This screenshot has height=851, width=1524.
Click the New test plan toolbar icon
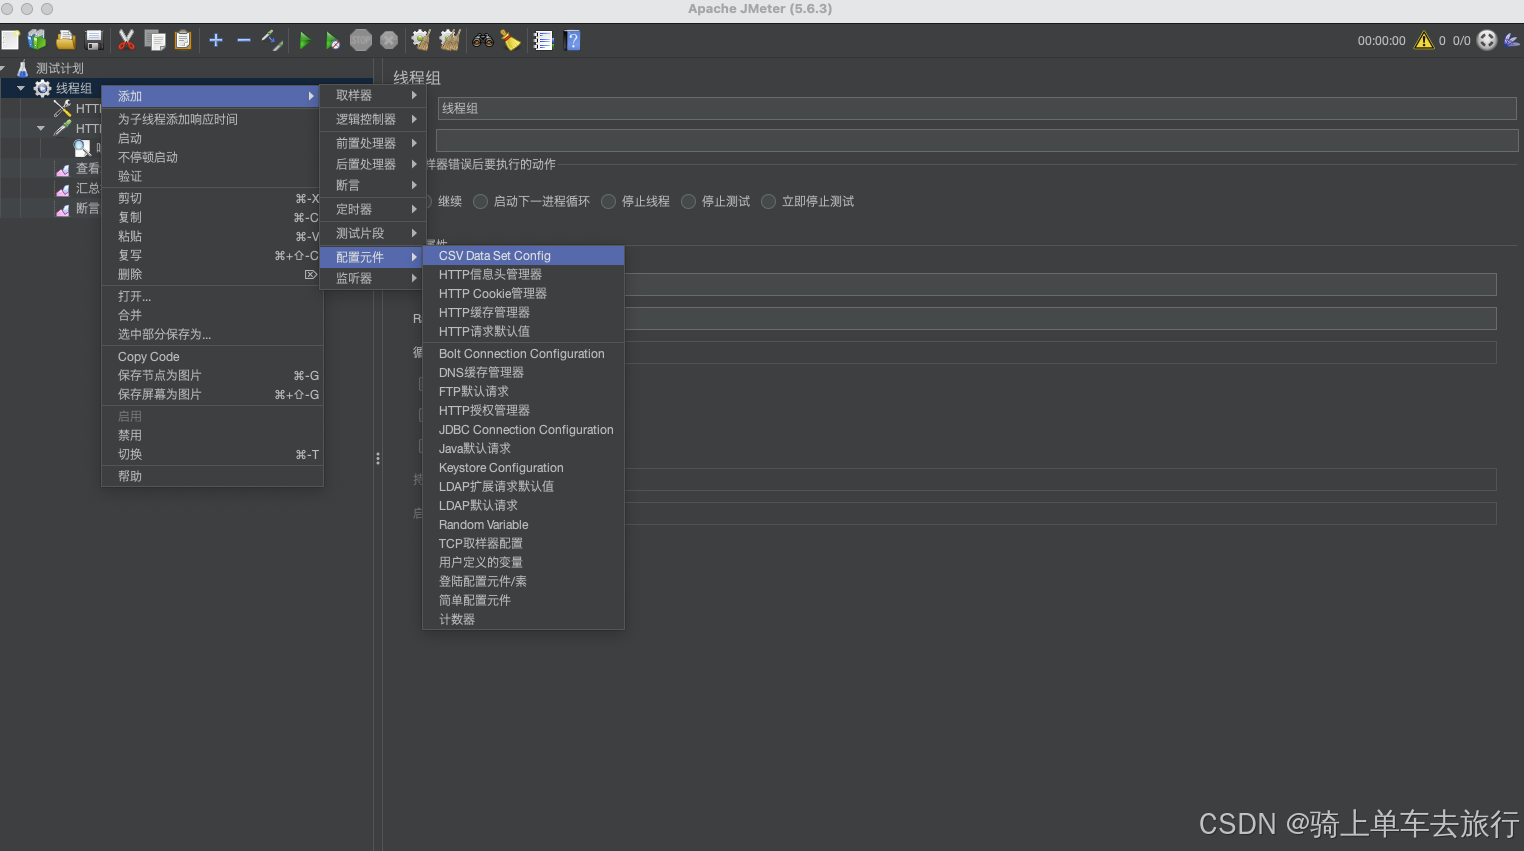click(x=11, y=40)
